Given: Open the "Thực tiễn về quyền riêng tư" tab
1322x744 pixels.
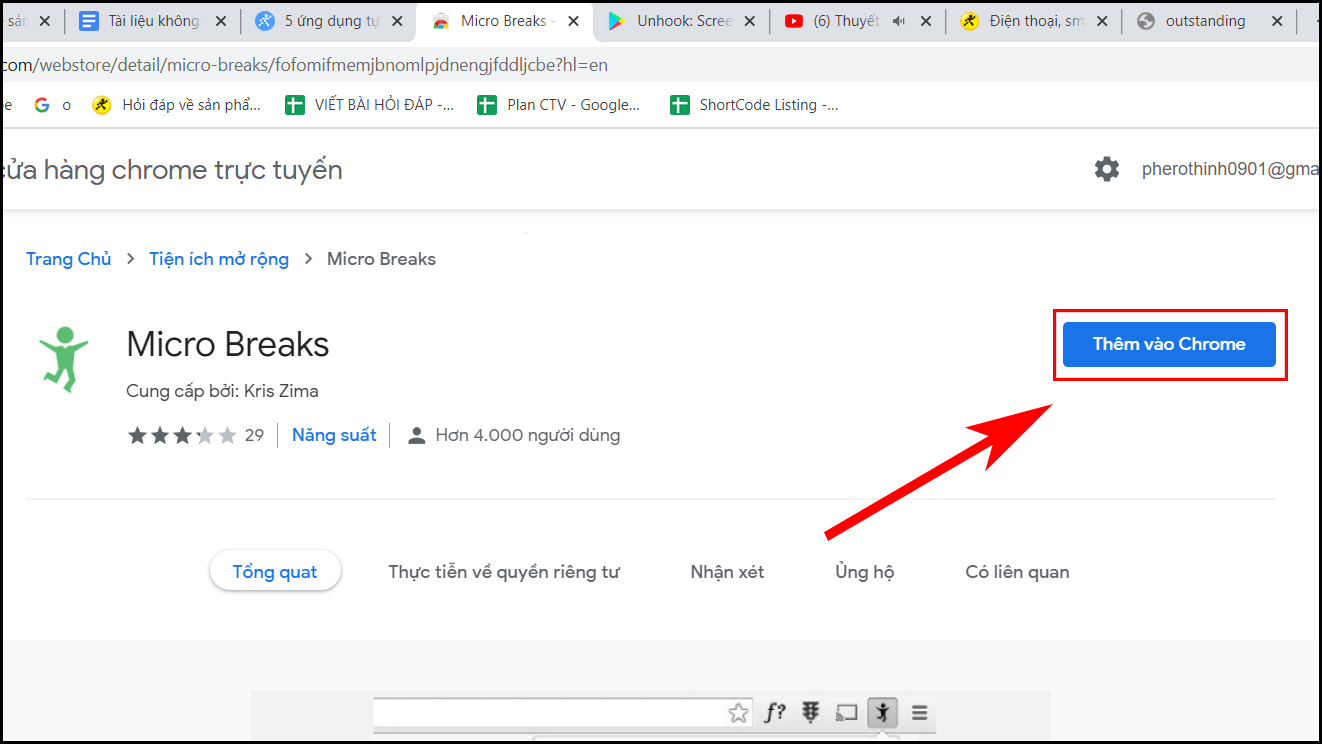Looking at the screenshot, I should coord(504,572).
